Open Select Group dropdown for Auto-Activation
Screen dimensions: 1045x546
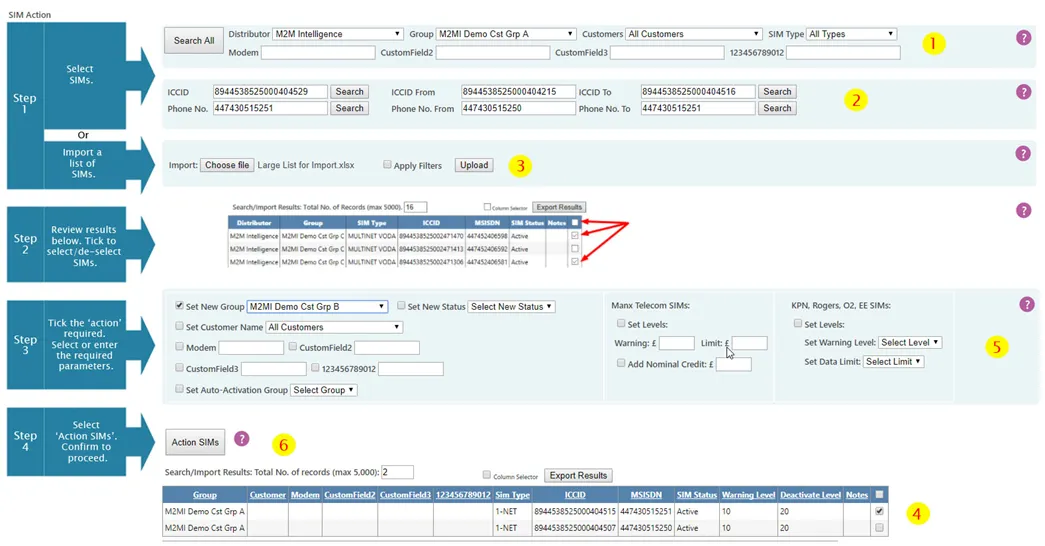(323, 390)
